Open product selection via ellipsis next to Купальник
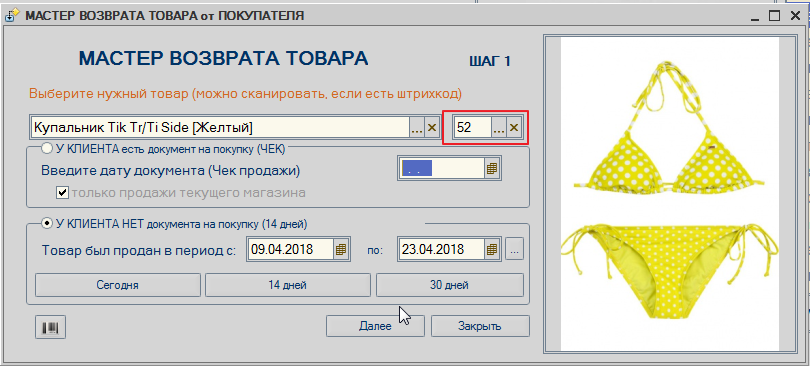Viewport: 810px width, 366px height. point(417,128)
